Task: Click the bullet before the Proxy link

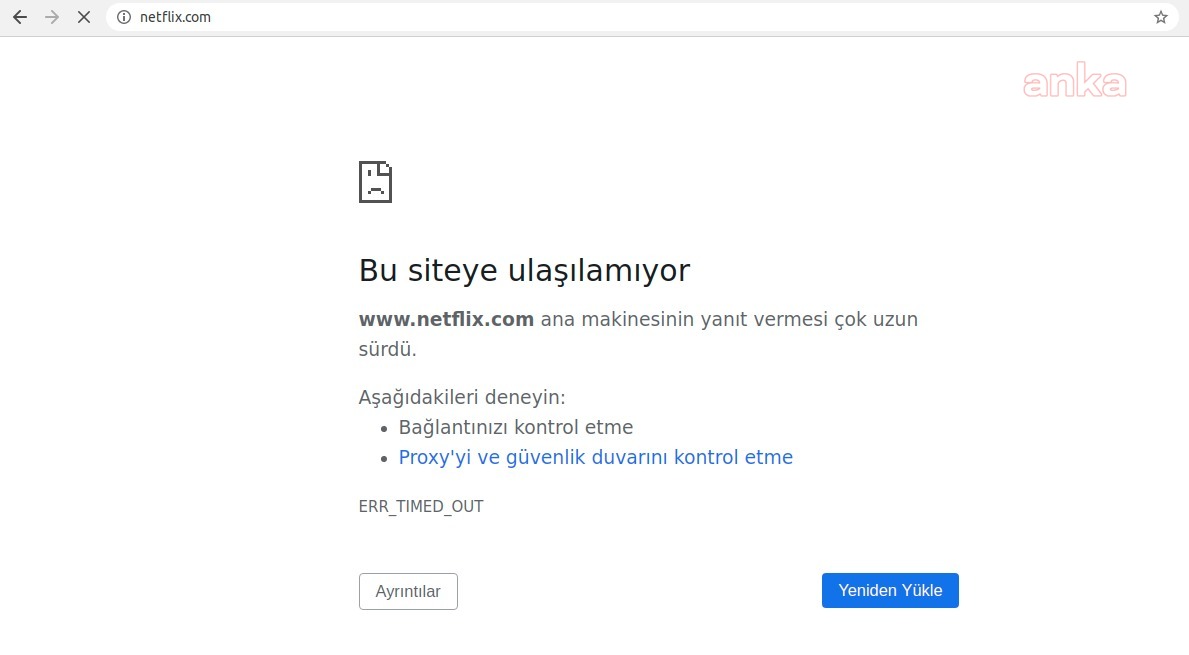Action: coord(386,458)
